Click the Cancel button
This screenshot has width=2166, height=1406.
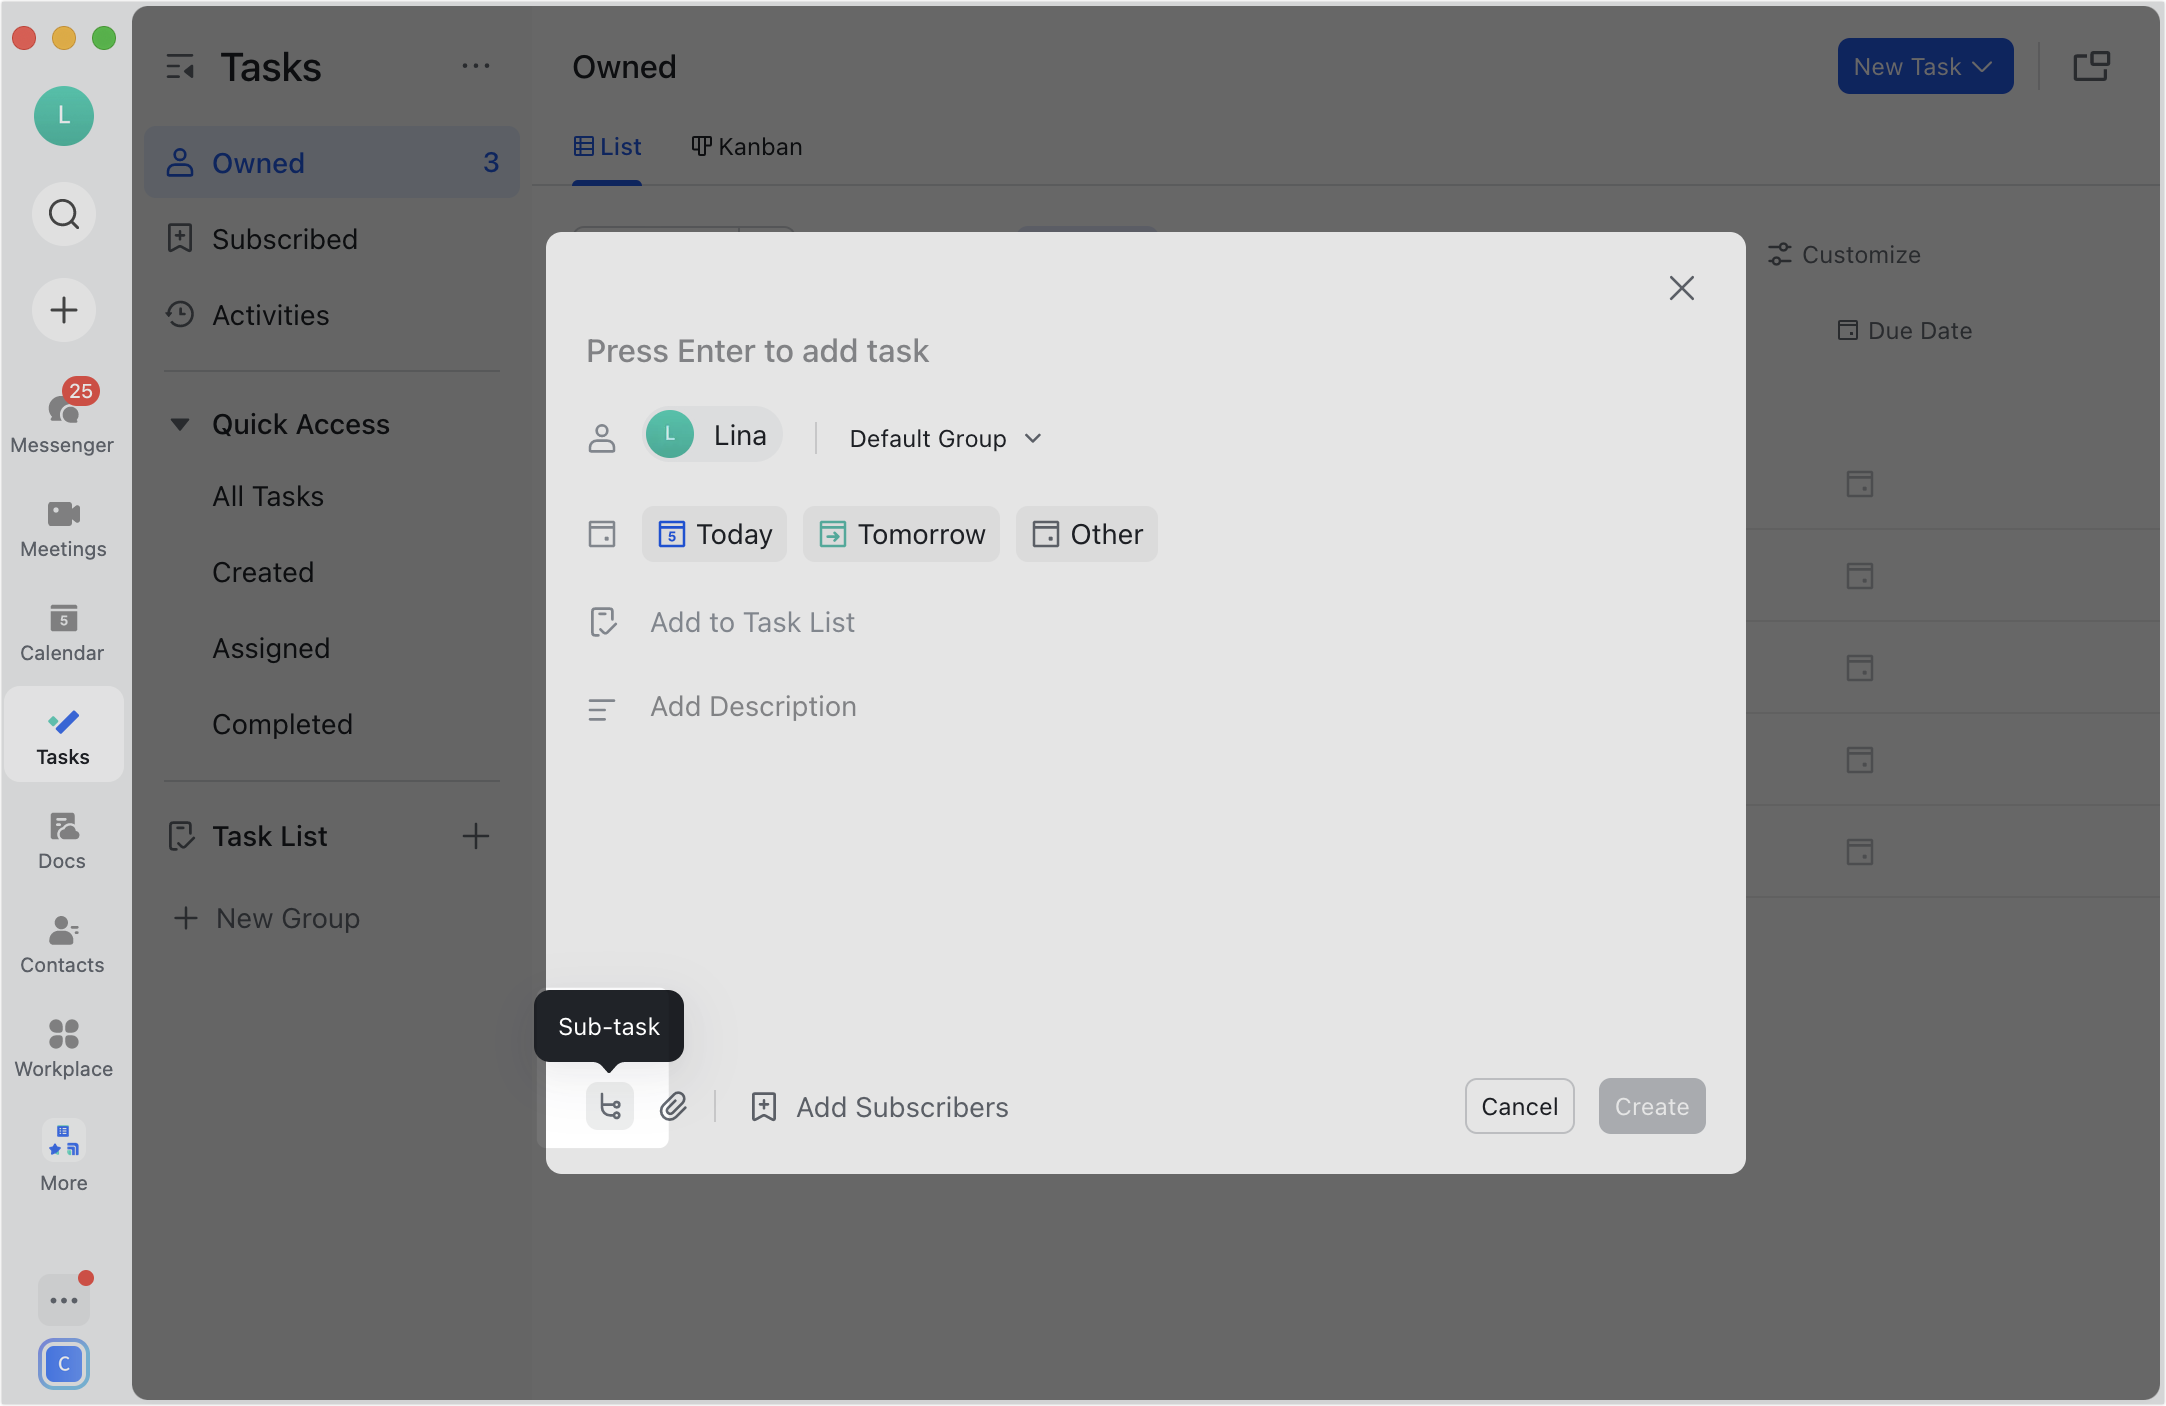(1519, 1106)
